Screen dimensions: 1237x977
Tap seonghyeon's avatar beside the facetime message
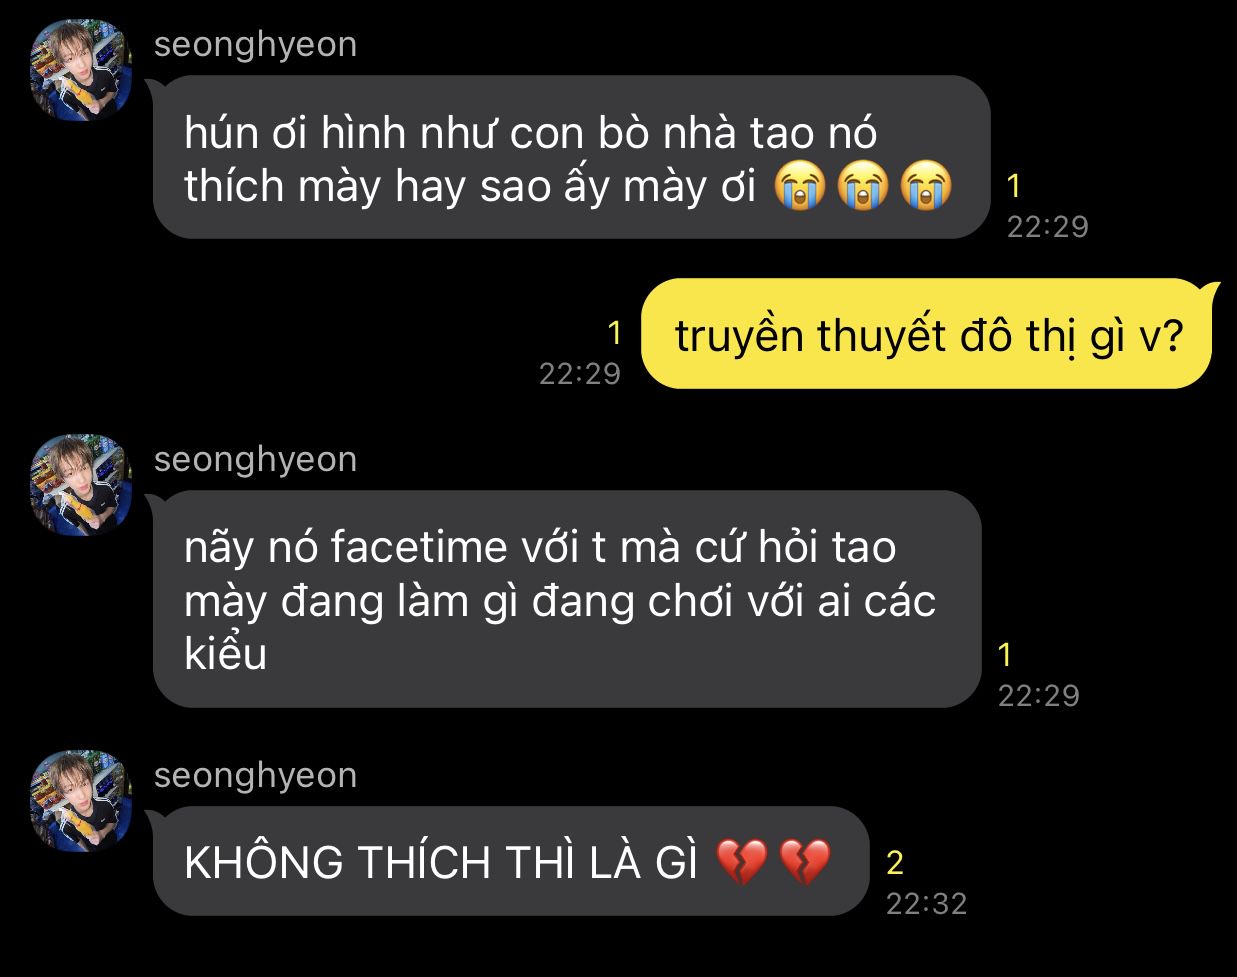[81, 485]
